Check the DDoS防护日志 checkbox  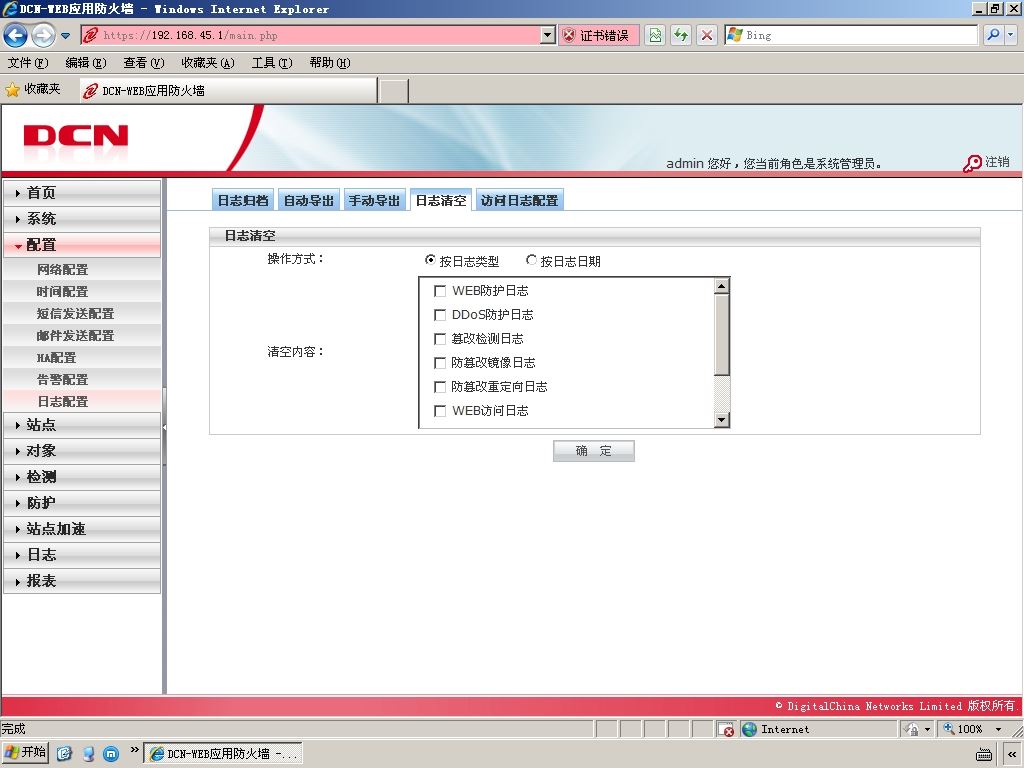coord(440,315)
